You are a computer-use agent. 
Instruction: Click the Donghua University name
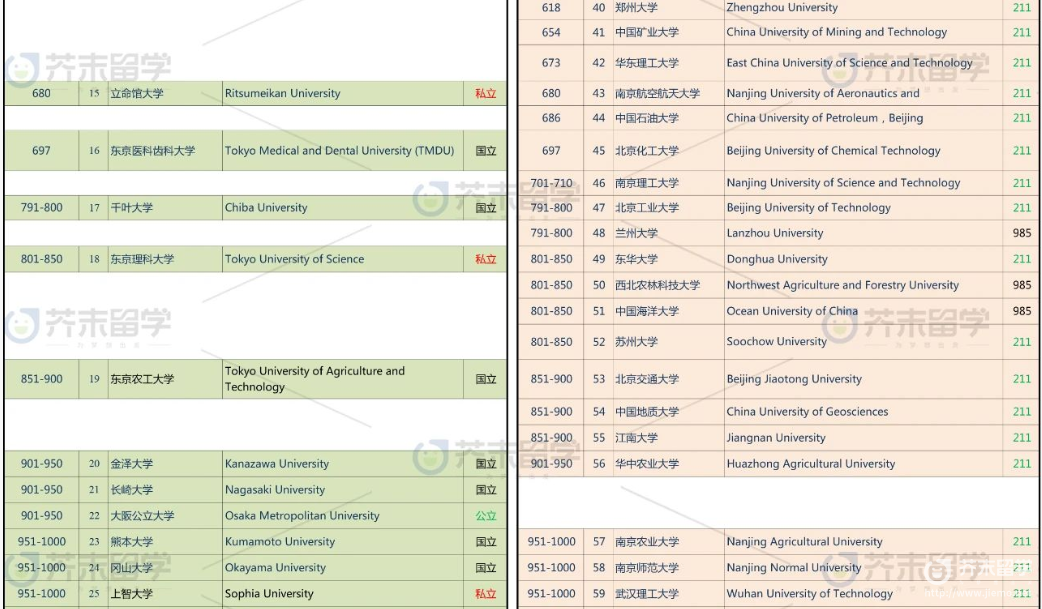pos(777,259)
